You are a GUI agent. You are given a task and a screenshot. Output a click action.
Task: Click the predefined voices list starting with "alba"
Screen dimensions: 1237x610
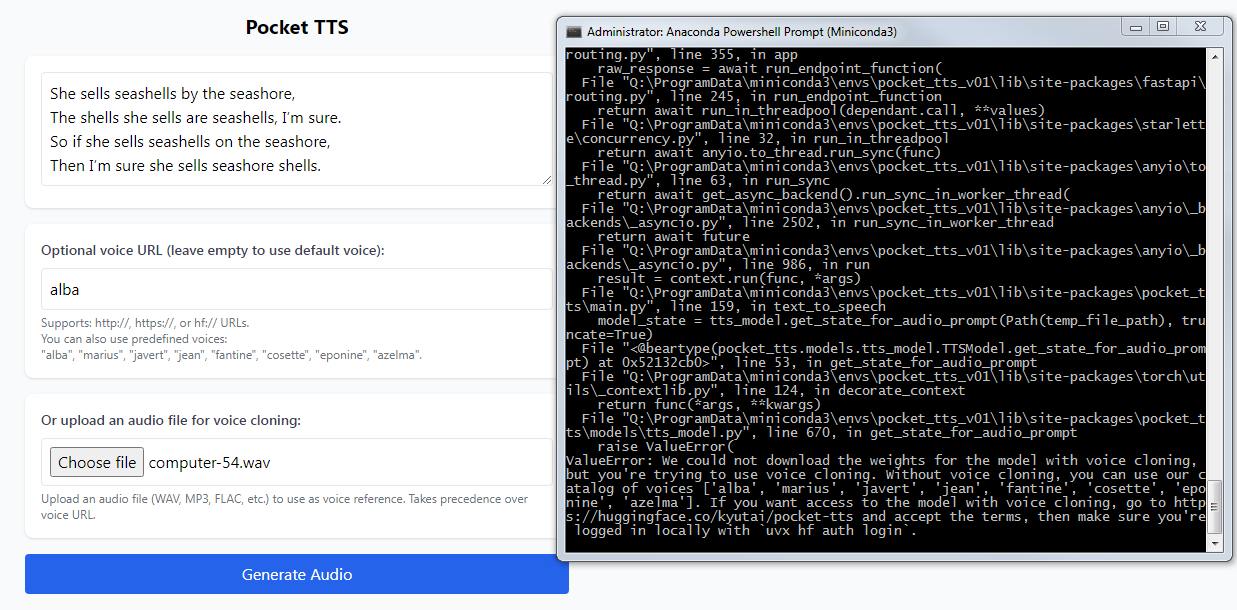click(x=231, y=355)
